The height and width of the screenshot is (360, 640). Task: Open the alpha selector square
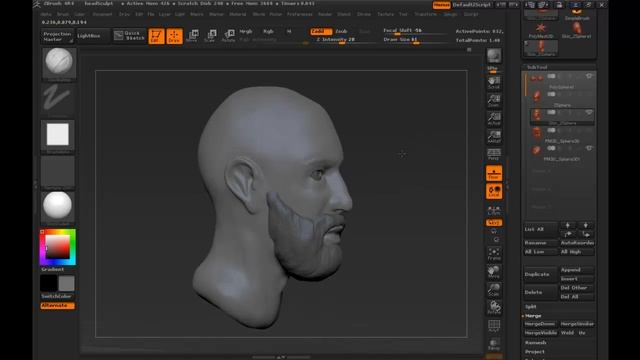coord(58,136)
